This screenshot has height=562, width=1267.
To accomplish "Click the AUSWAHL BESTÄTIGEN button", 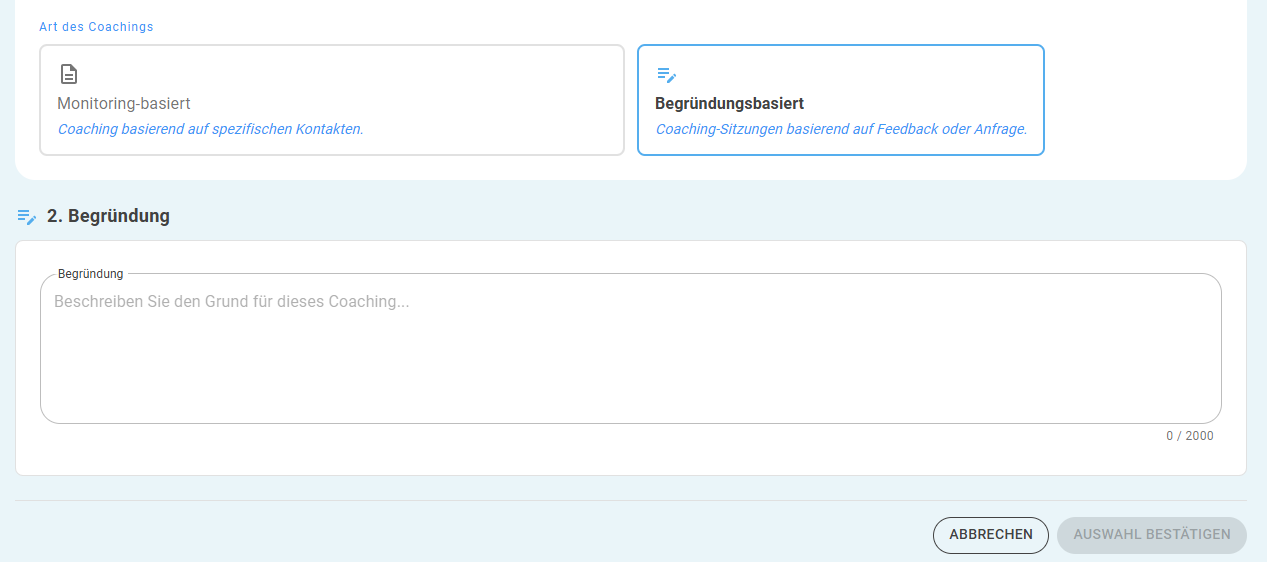I will coord(1152,535).
